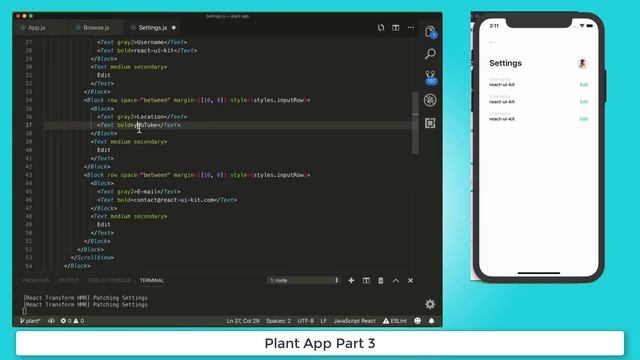Open the Explorer view in activity bar

(x=430, y=32)
